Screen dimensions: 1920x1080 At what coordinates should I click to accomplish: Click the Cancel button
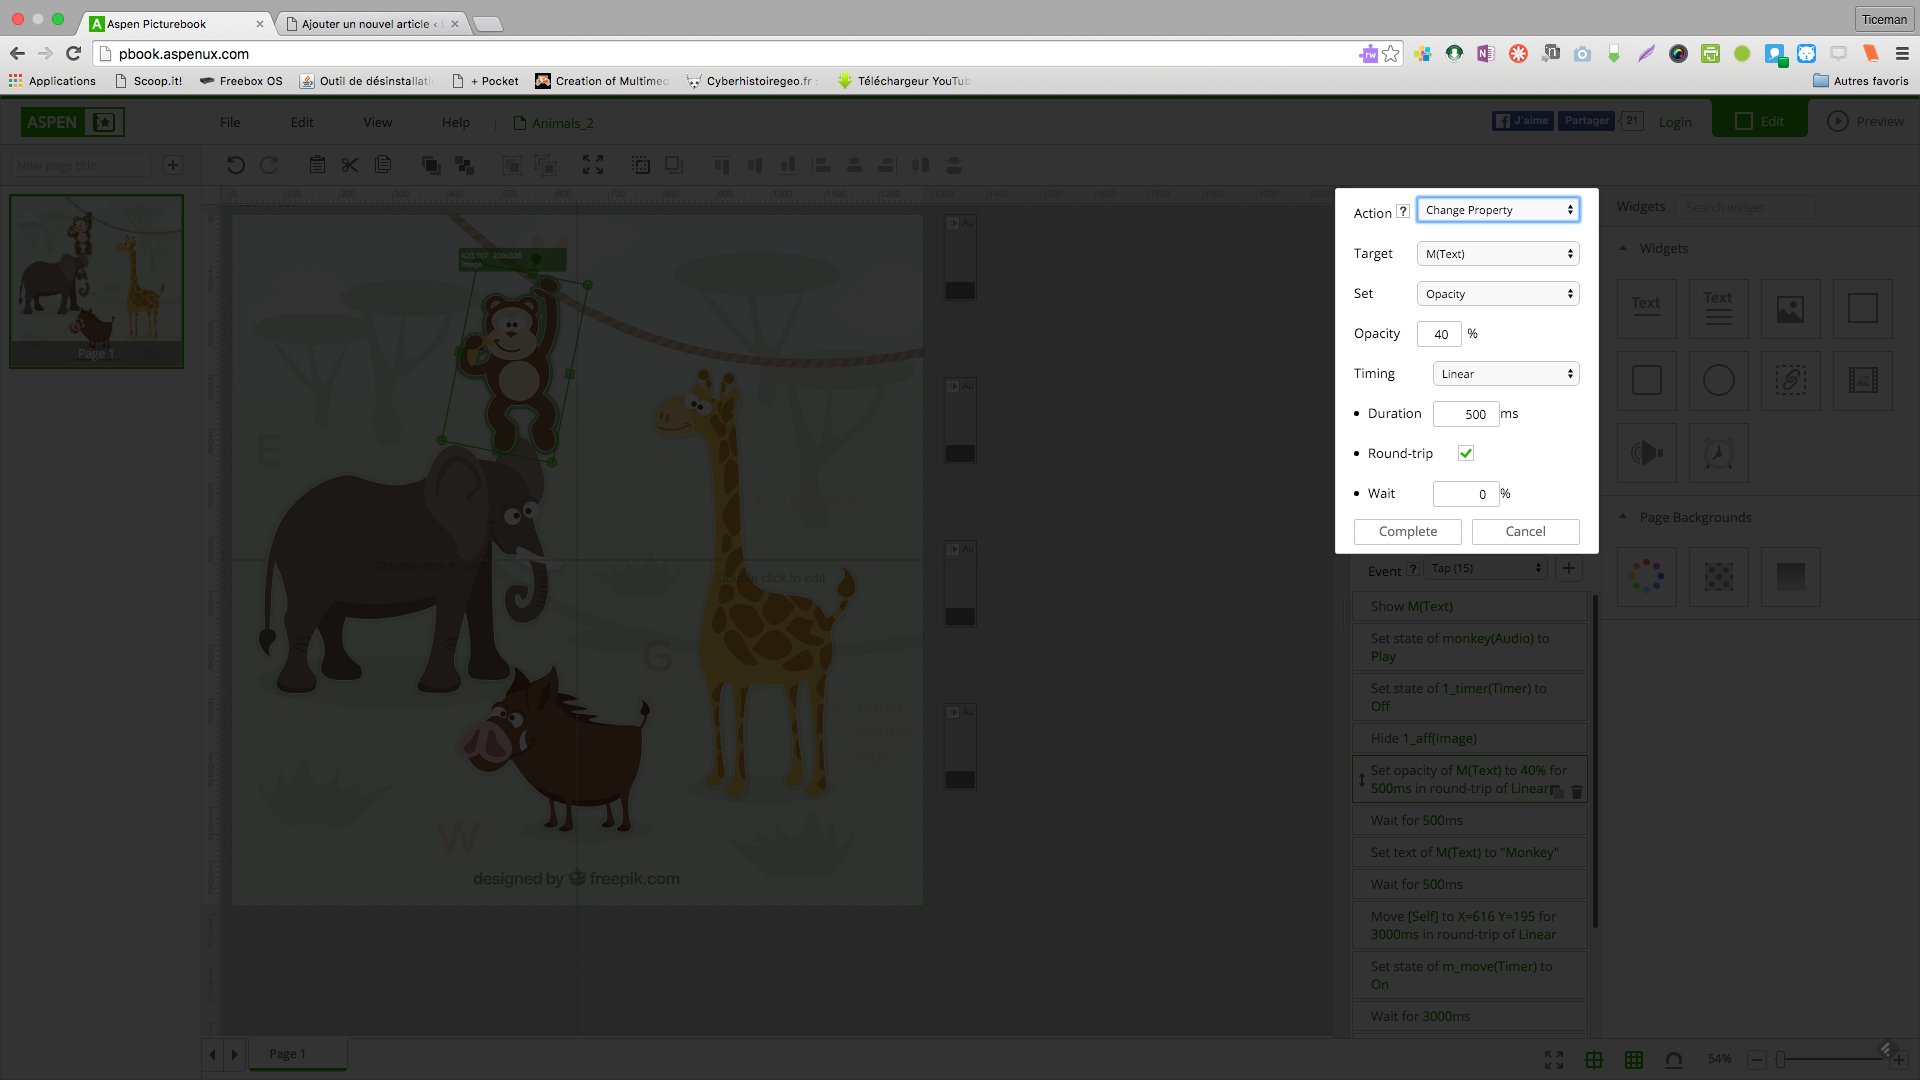click(1526, 531)
